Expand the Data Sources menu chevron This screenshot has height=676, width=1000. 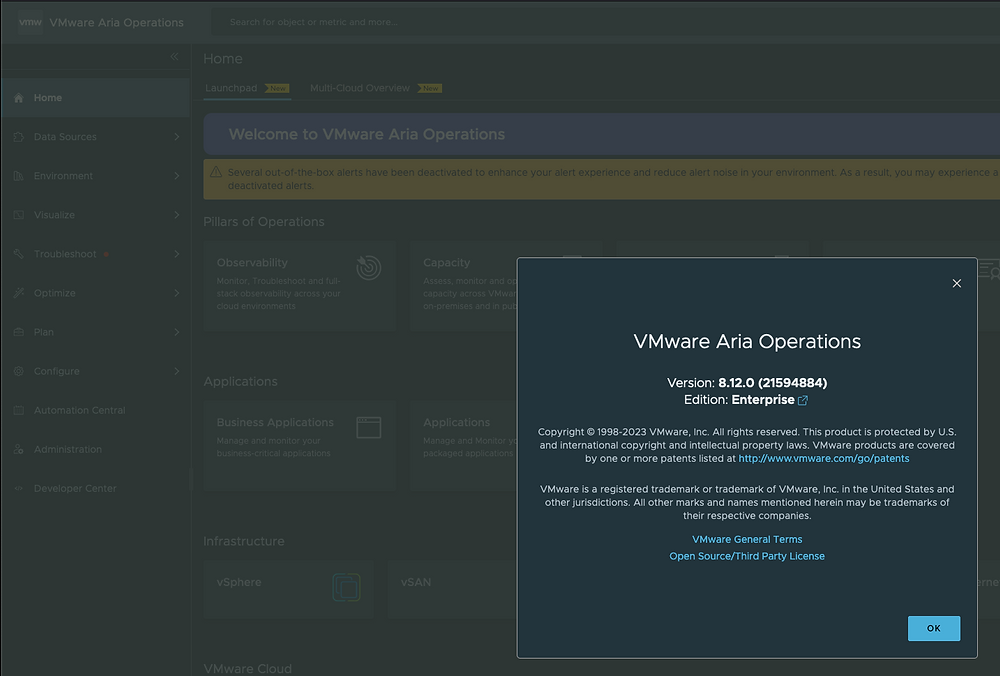(176, 137)
